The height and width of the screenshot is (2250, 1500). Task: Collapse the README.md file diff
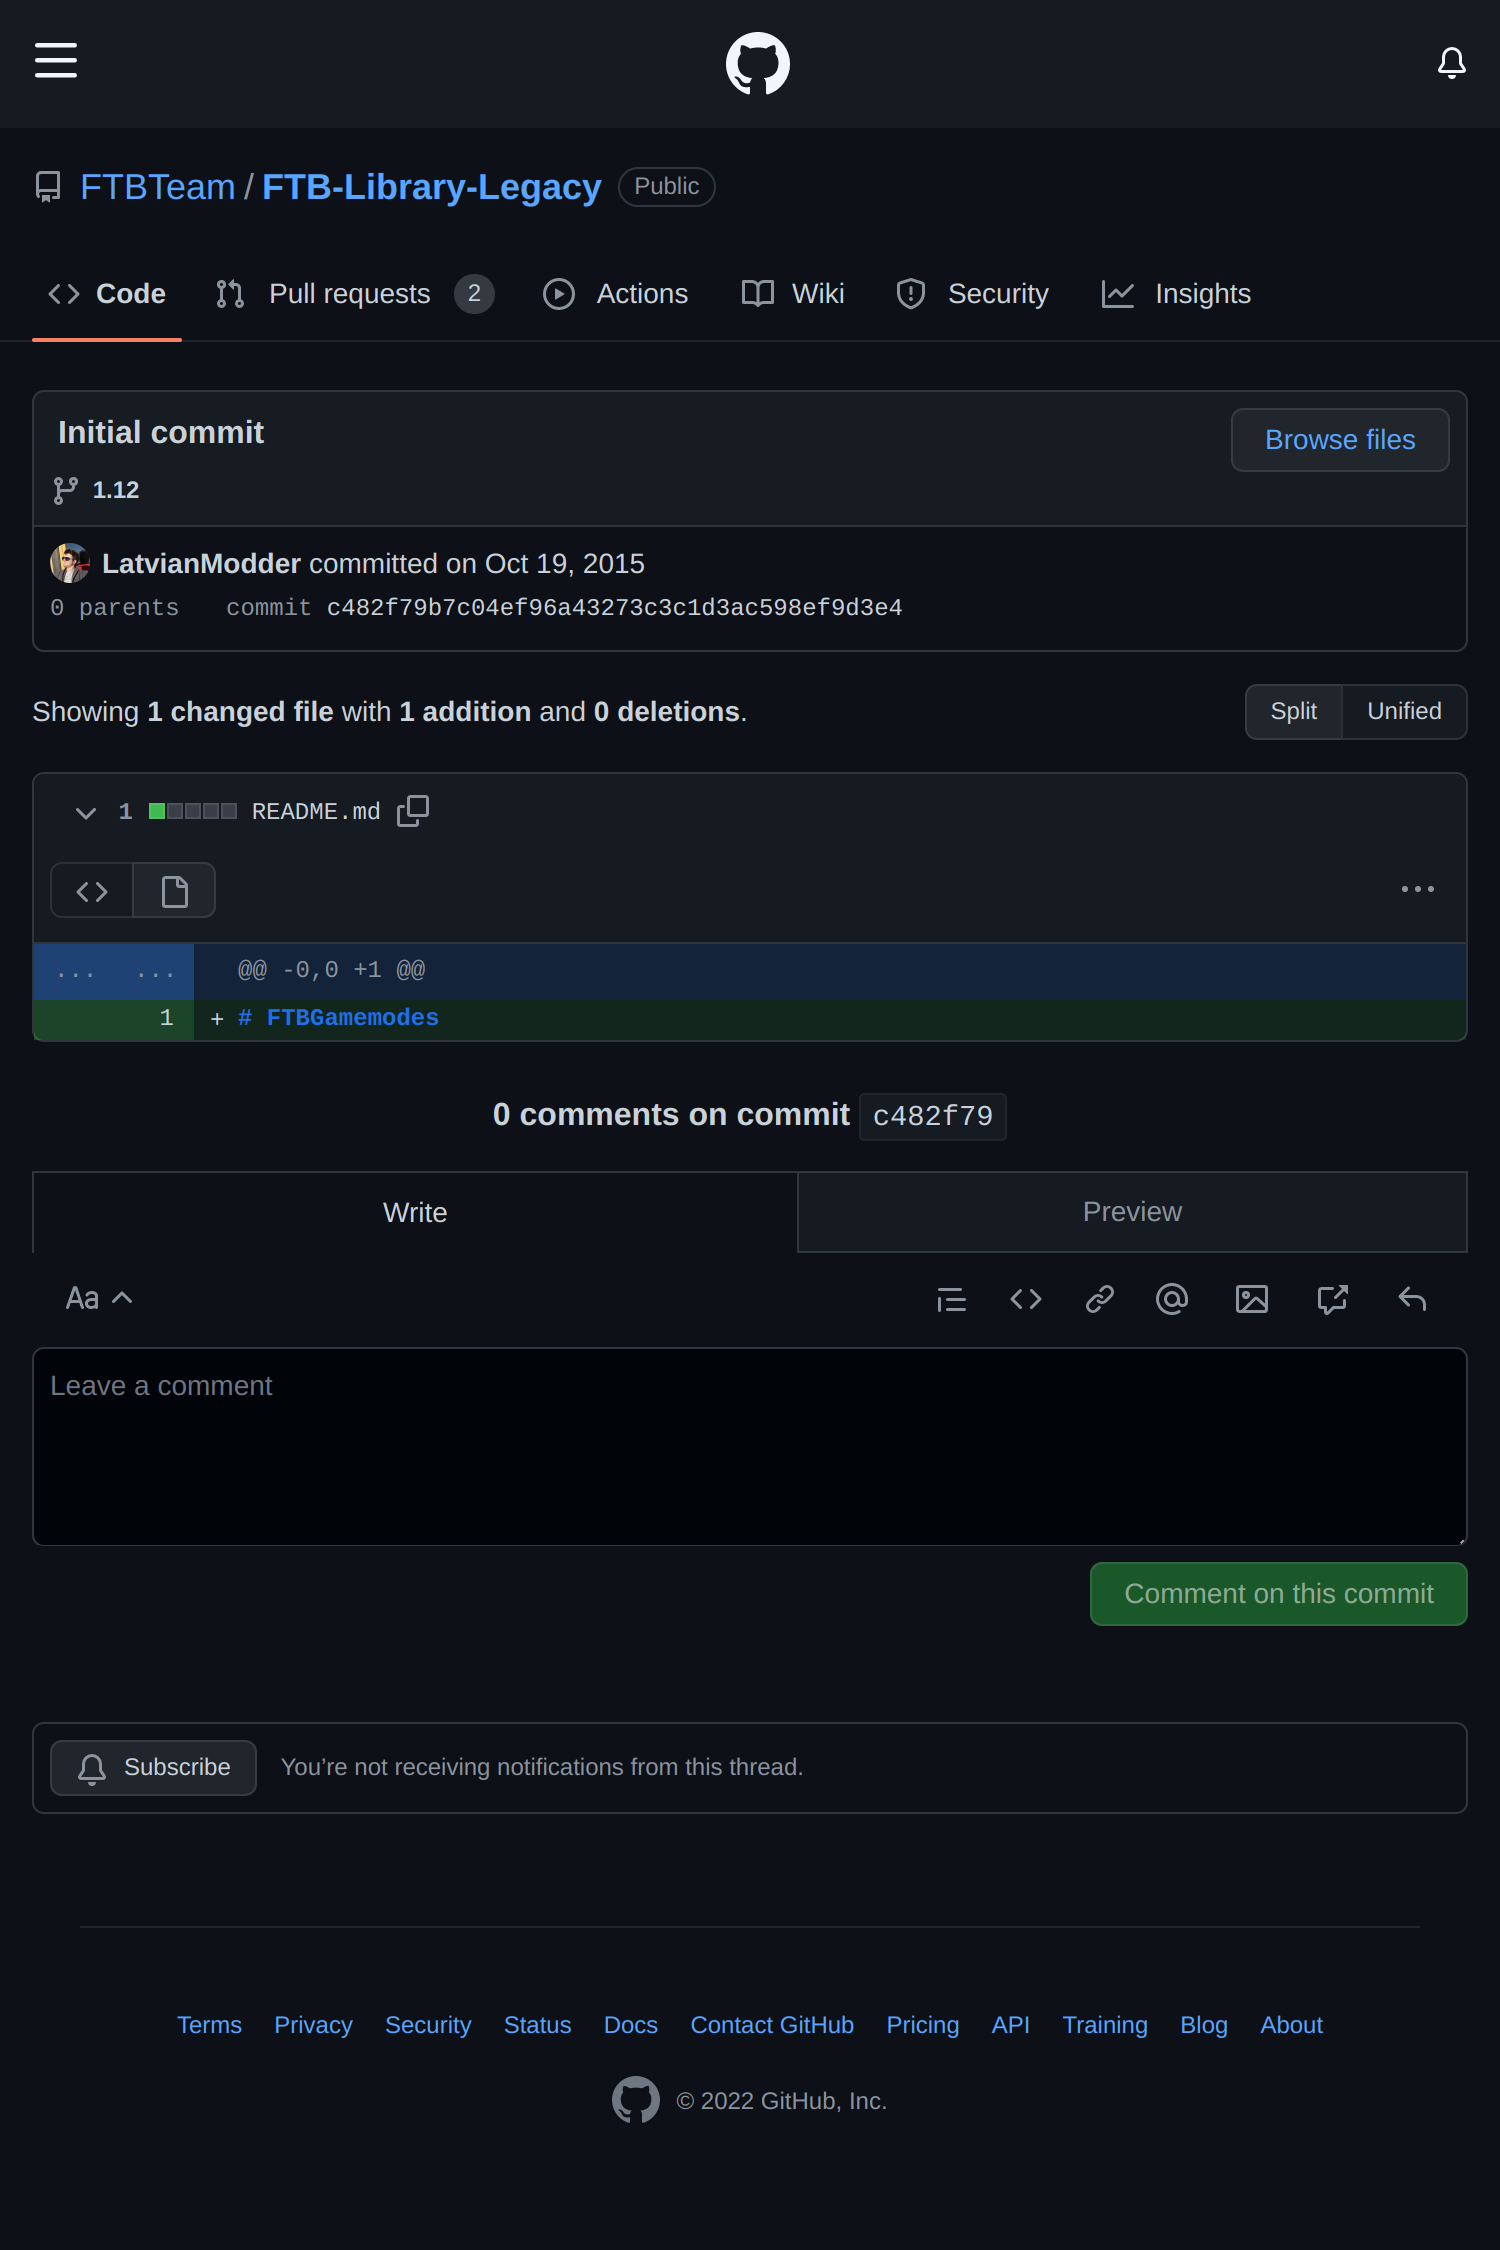(86, 812)
